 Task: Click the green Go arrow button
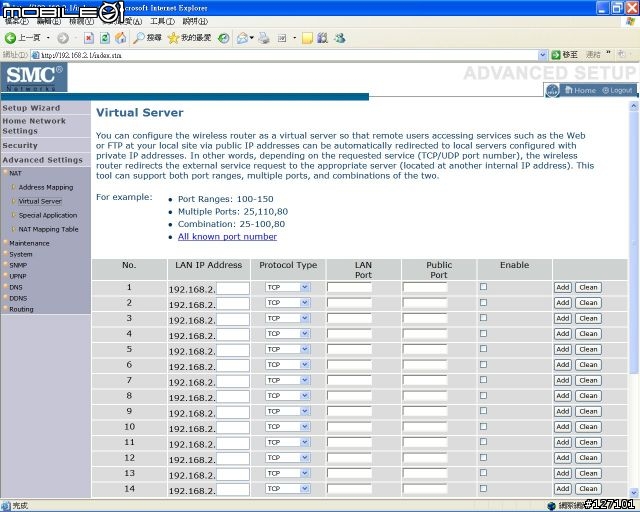(556, 55)
